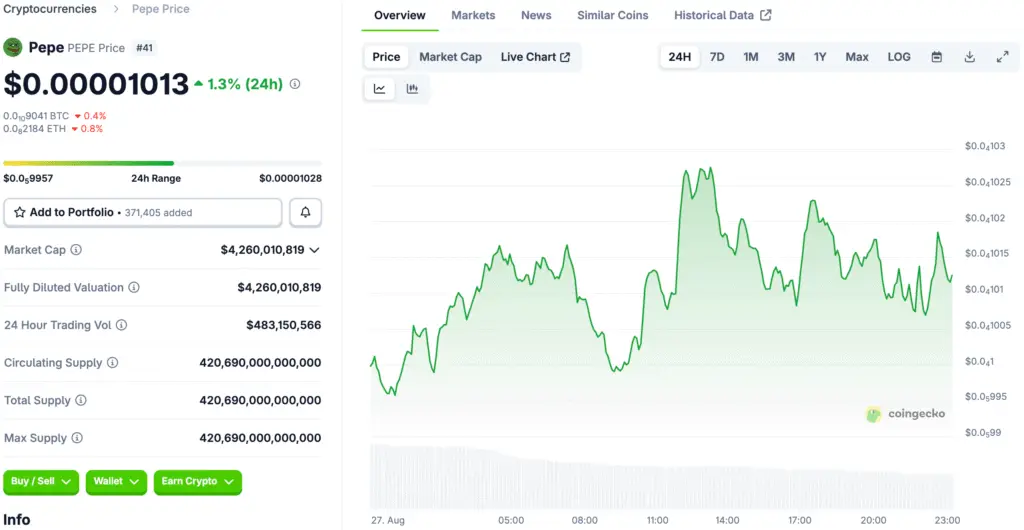Select 7D time range
The image size is (1024, 530).
(x=717, y=57)
